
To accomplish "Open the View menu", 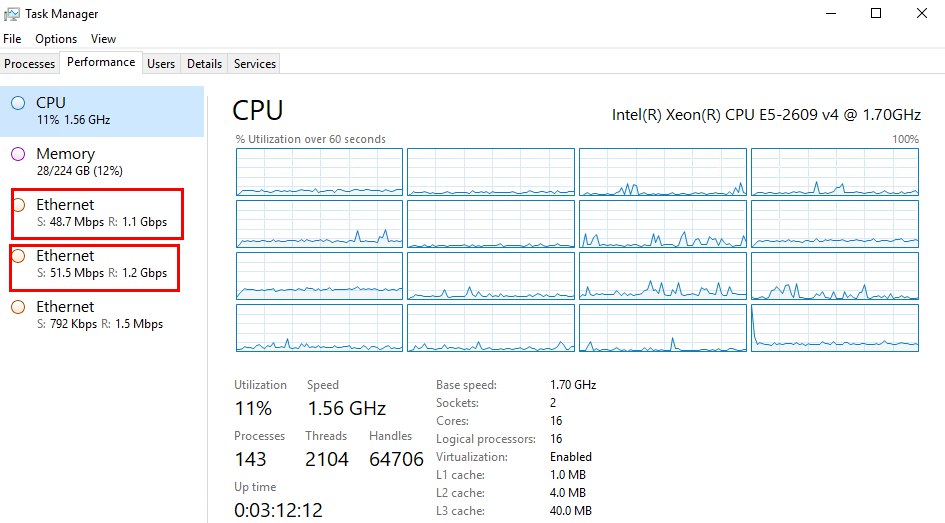I will pos(103,39).
